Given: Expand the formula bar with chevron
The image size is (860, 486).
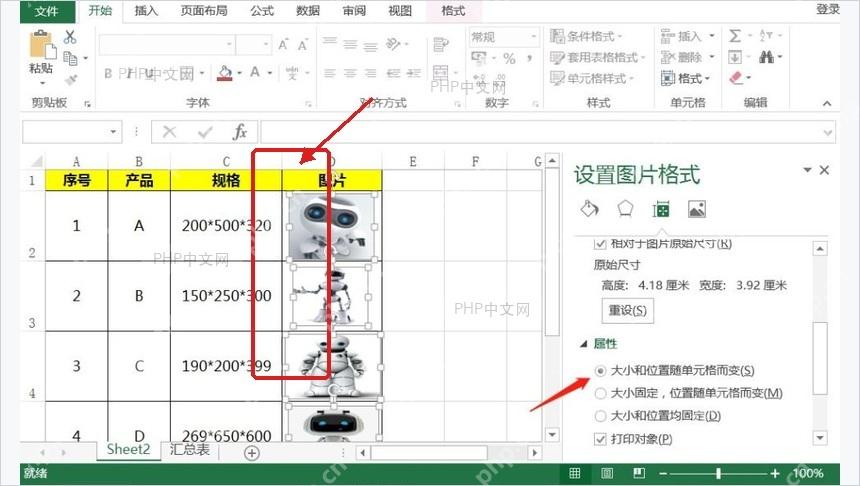Looking at the screenshot, I should (x=828, y=132).
